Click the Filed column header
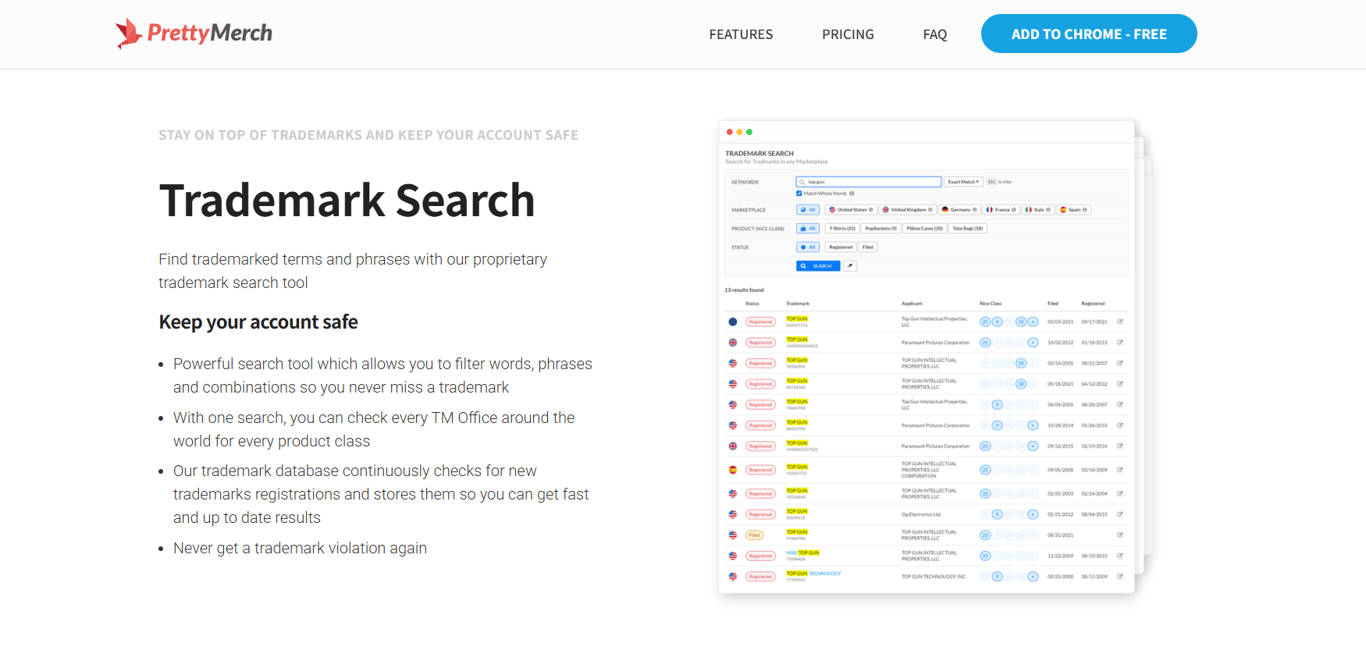The image size is (1366, 672). pyautogui.click(x=1053, y=303)
